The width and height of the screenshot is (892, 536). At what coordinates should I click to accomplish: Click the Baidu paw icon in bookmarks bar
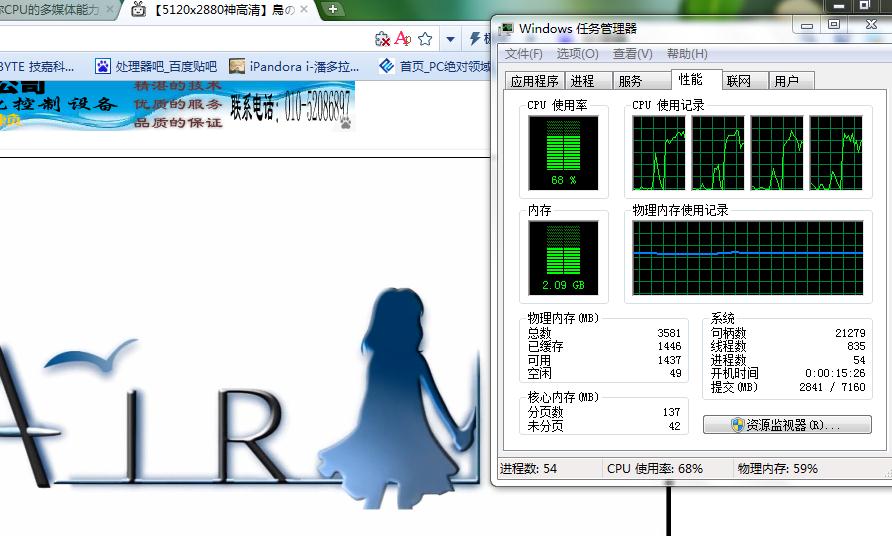[102, 67]
